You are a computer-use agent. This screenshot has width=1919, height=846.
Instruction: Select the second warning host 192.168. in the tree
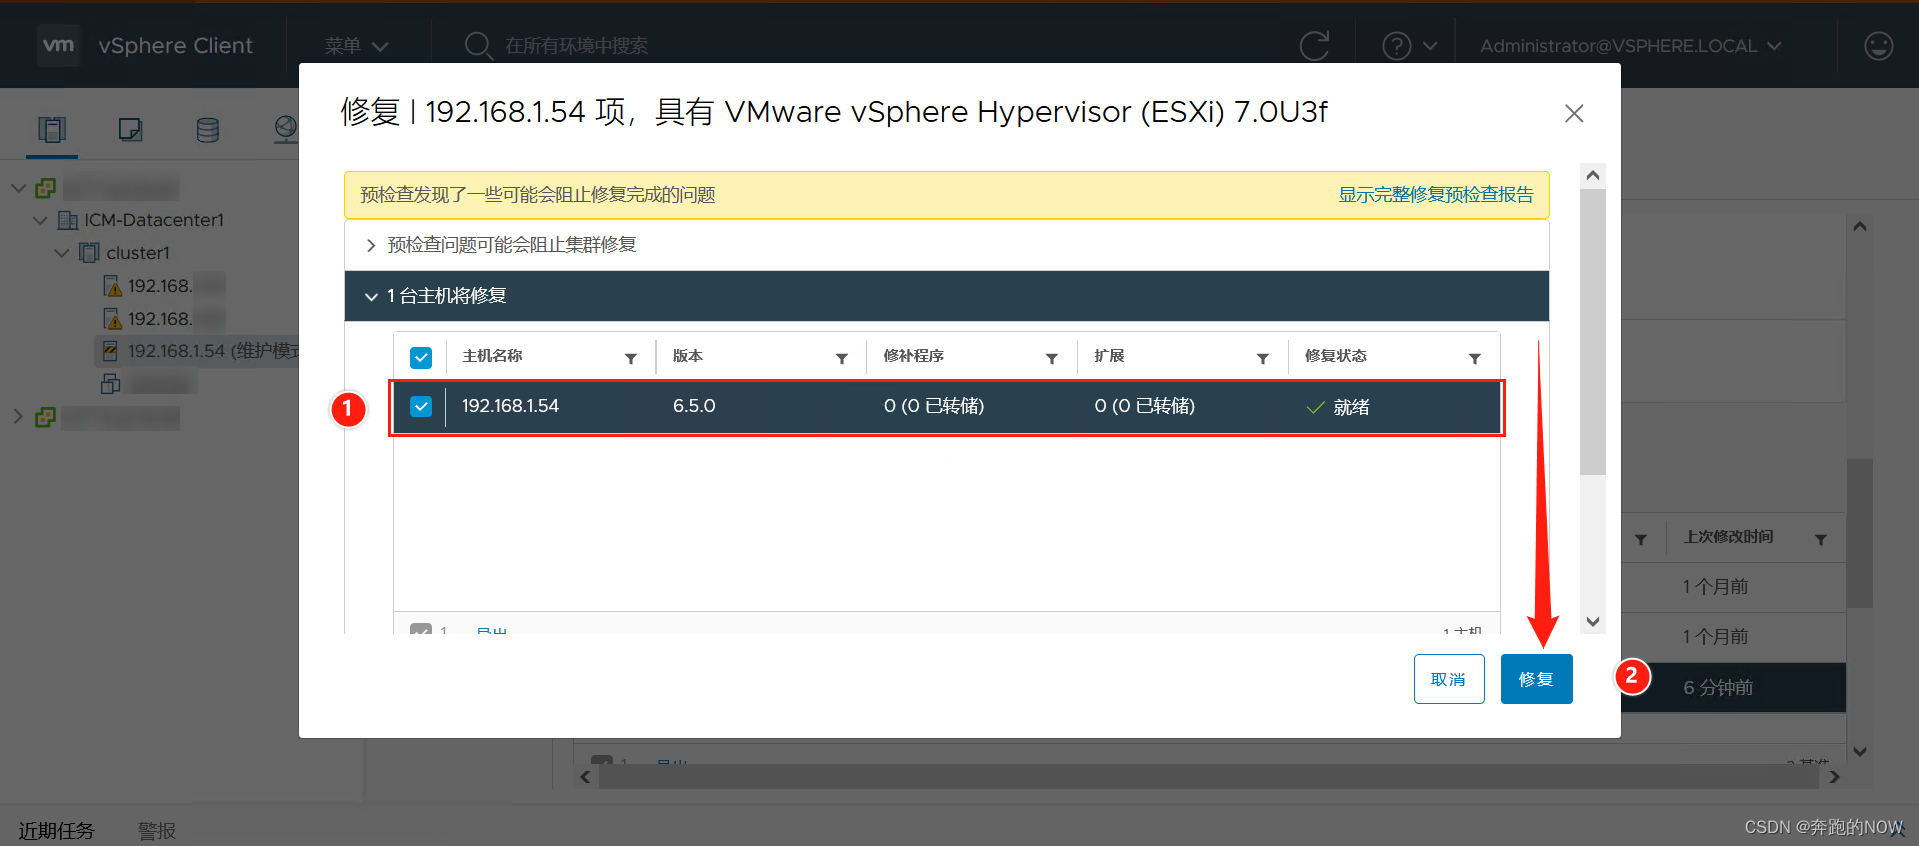[x=160, y=319]
